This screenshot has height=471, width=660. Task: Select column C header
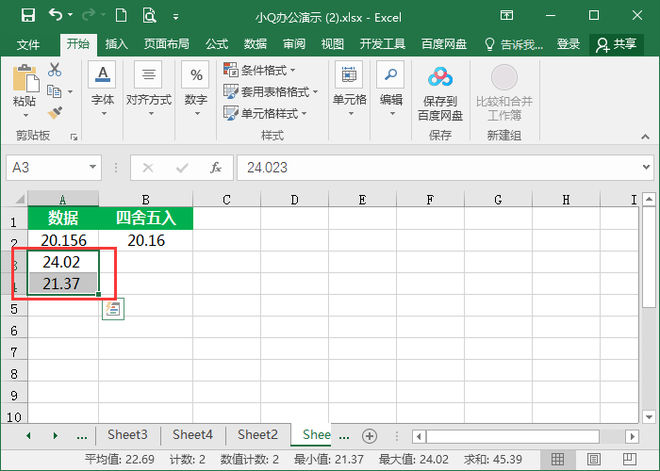coord(226,200)
